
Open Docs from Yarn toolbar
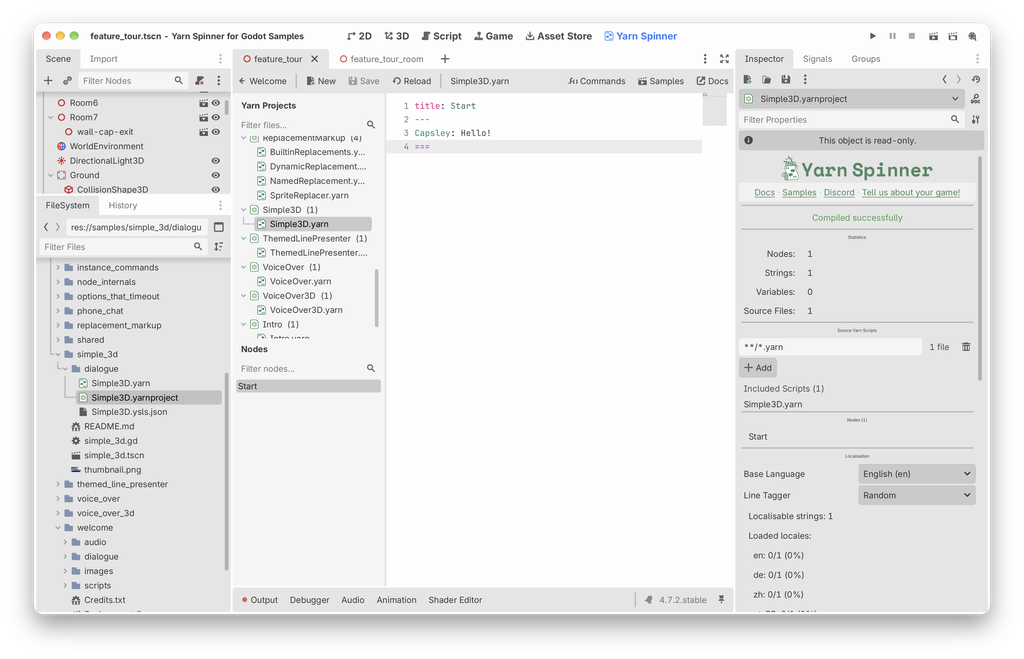(x=712, y=81)
